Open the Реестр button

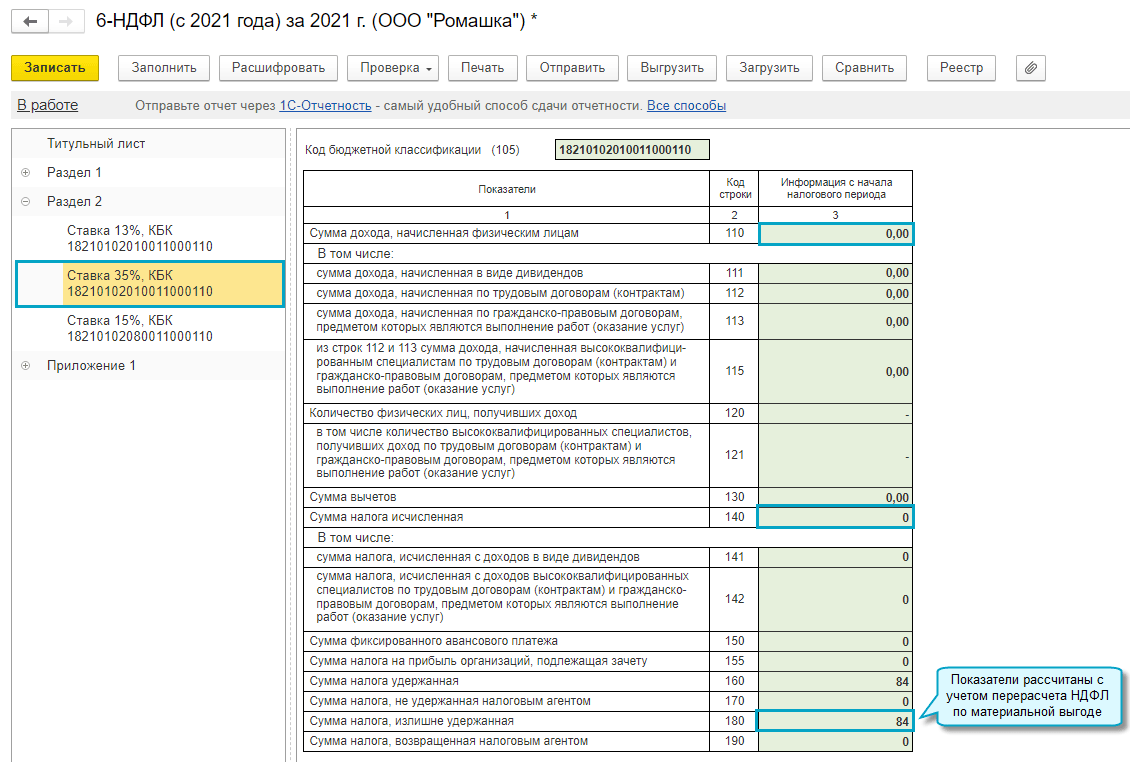961,68
